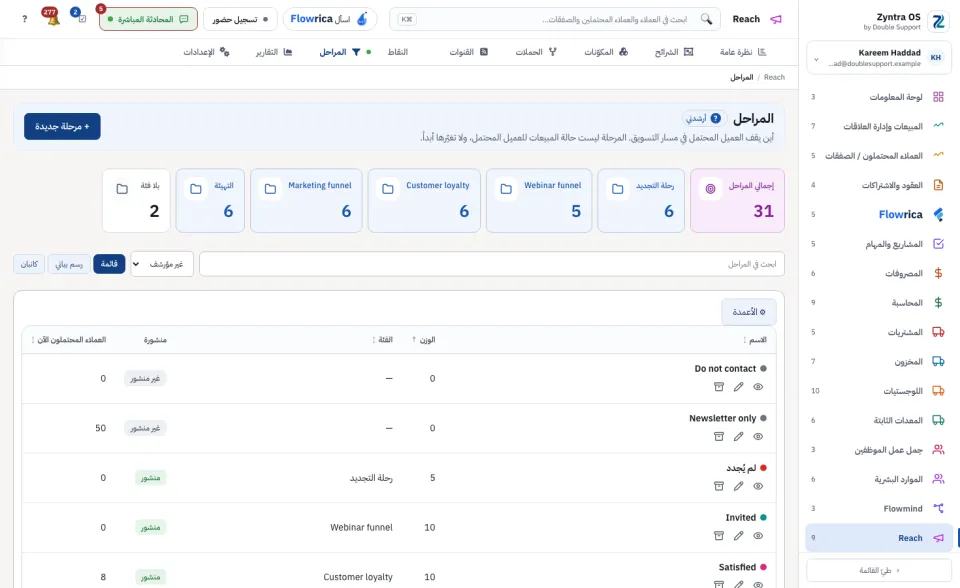Toggle visibility eye for Invited stage
The width and height of the screenshot is (960, 588).
758,535
